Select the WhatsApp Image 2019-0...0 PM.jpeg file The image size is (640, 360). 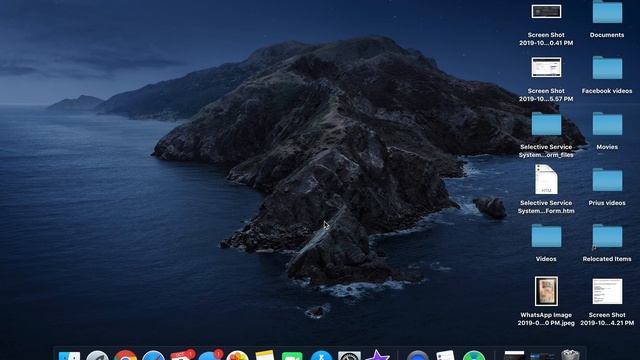pos(546,291)
